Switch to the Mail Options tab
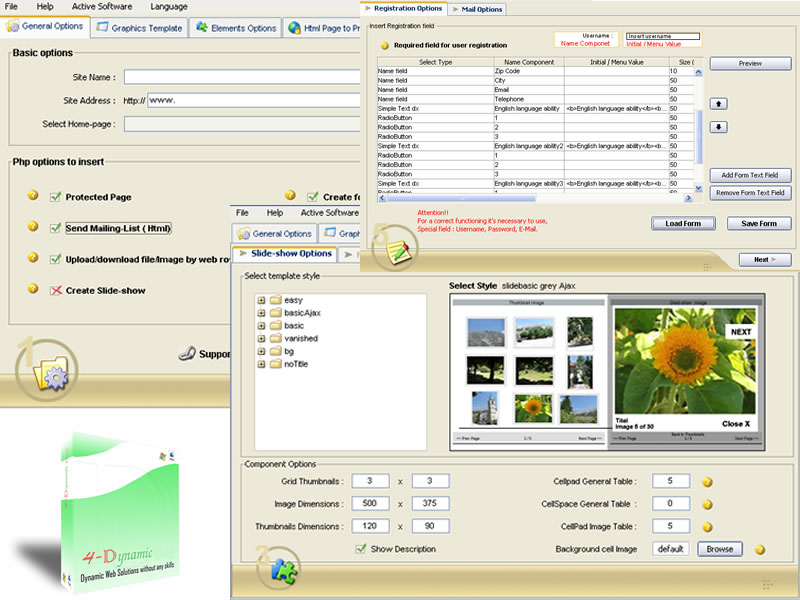Viewport: 800px width, 600px height. click(477, 9)
